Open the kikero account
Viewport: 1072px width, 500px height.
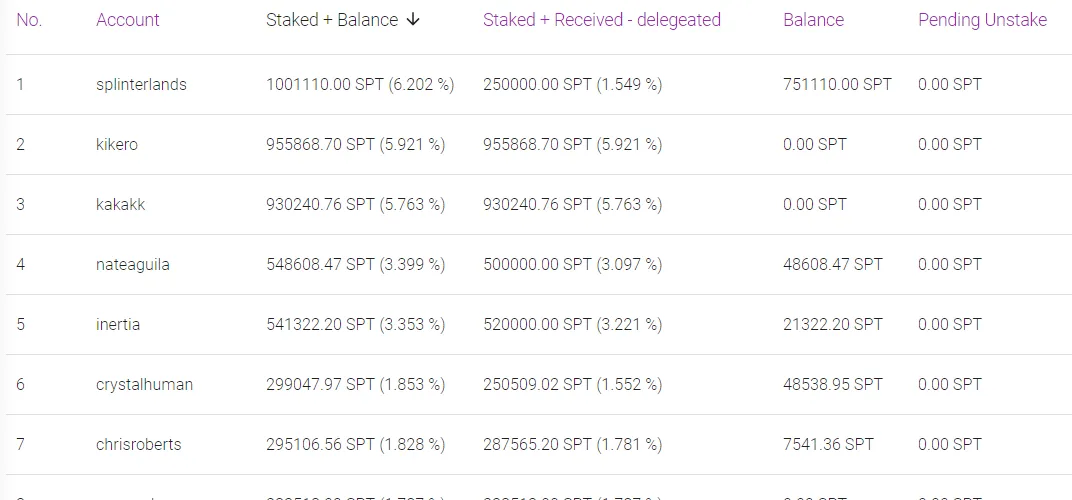click(117, 145)
